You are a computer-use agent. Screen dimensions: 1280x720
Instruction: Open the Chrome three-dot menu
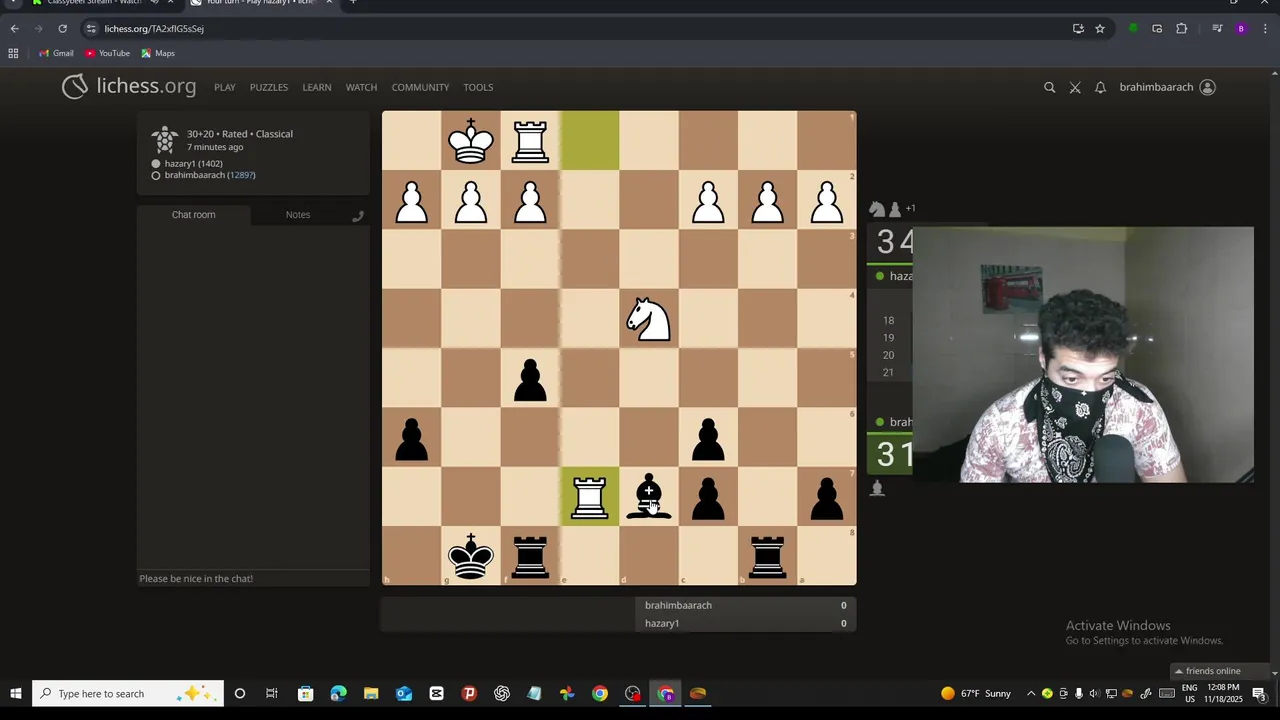1265,29
